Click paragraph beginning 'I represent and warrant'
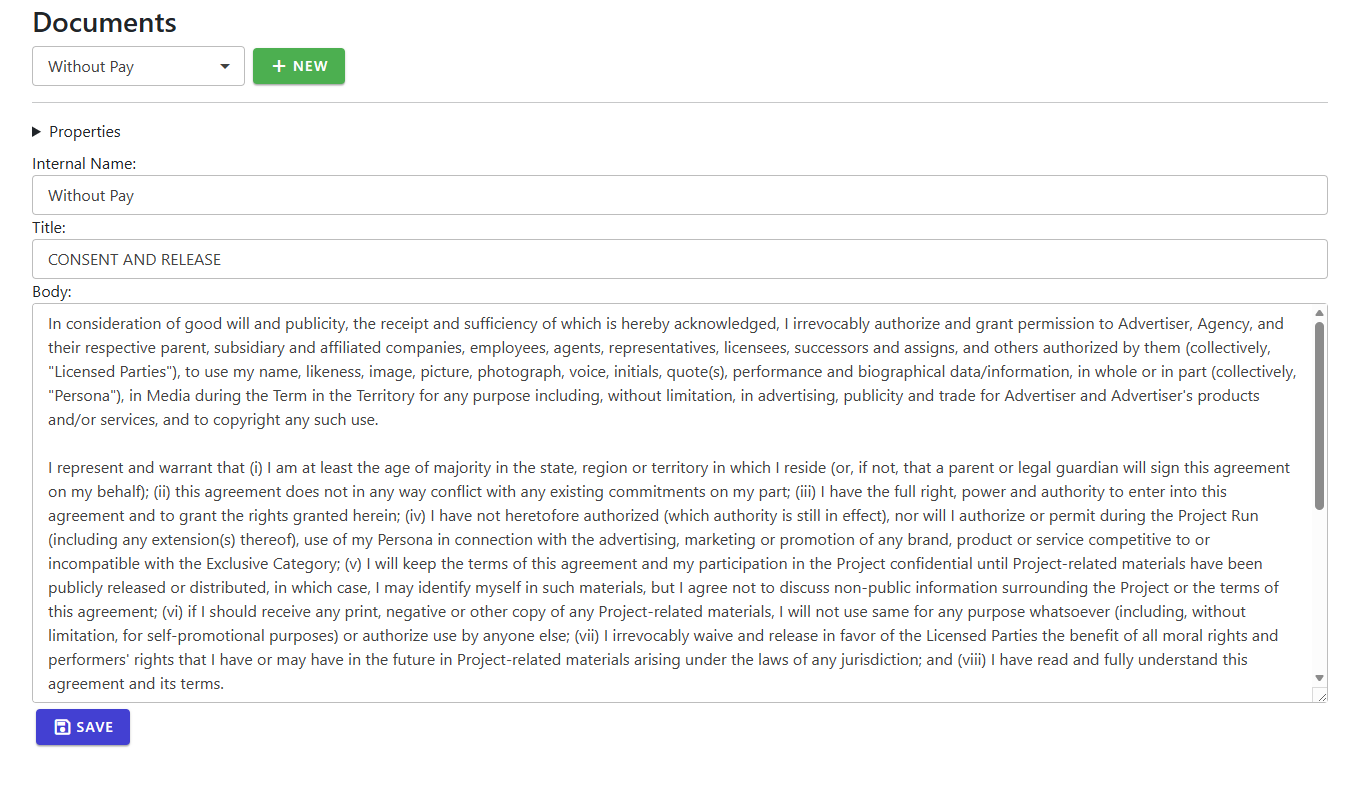 [672, 576]
